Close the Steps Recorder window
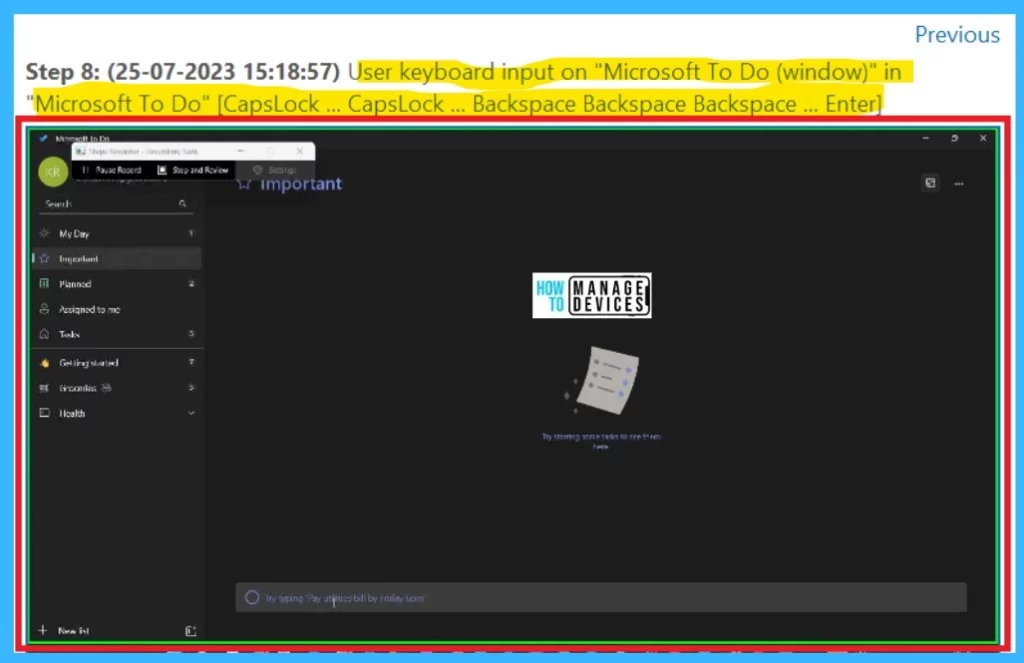This screenshot has height=663, width=1024. point(300,151)
